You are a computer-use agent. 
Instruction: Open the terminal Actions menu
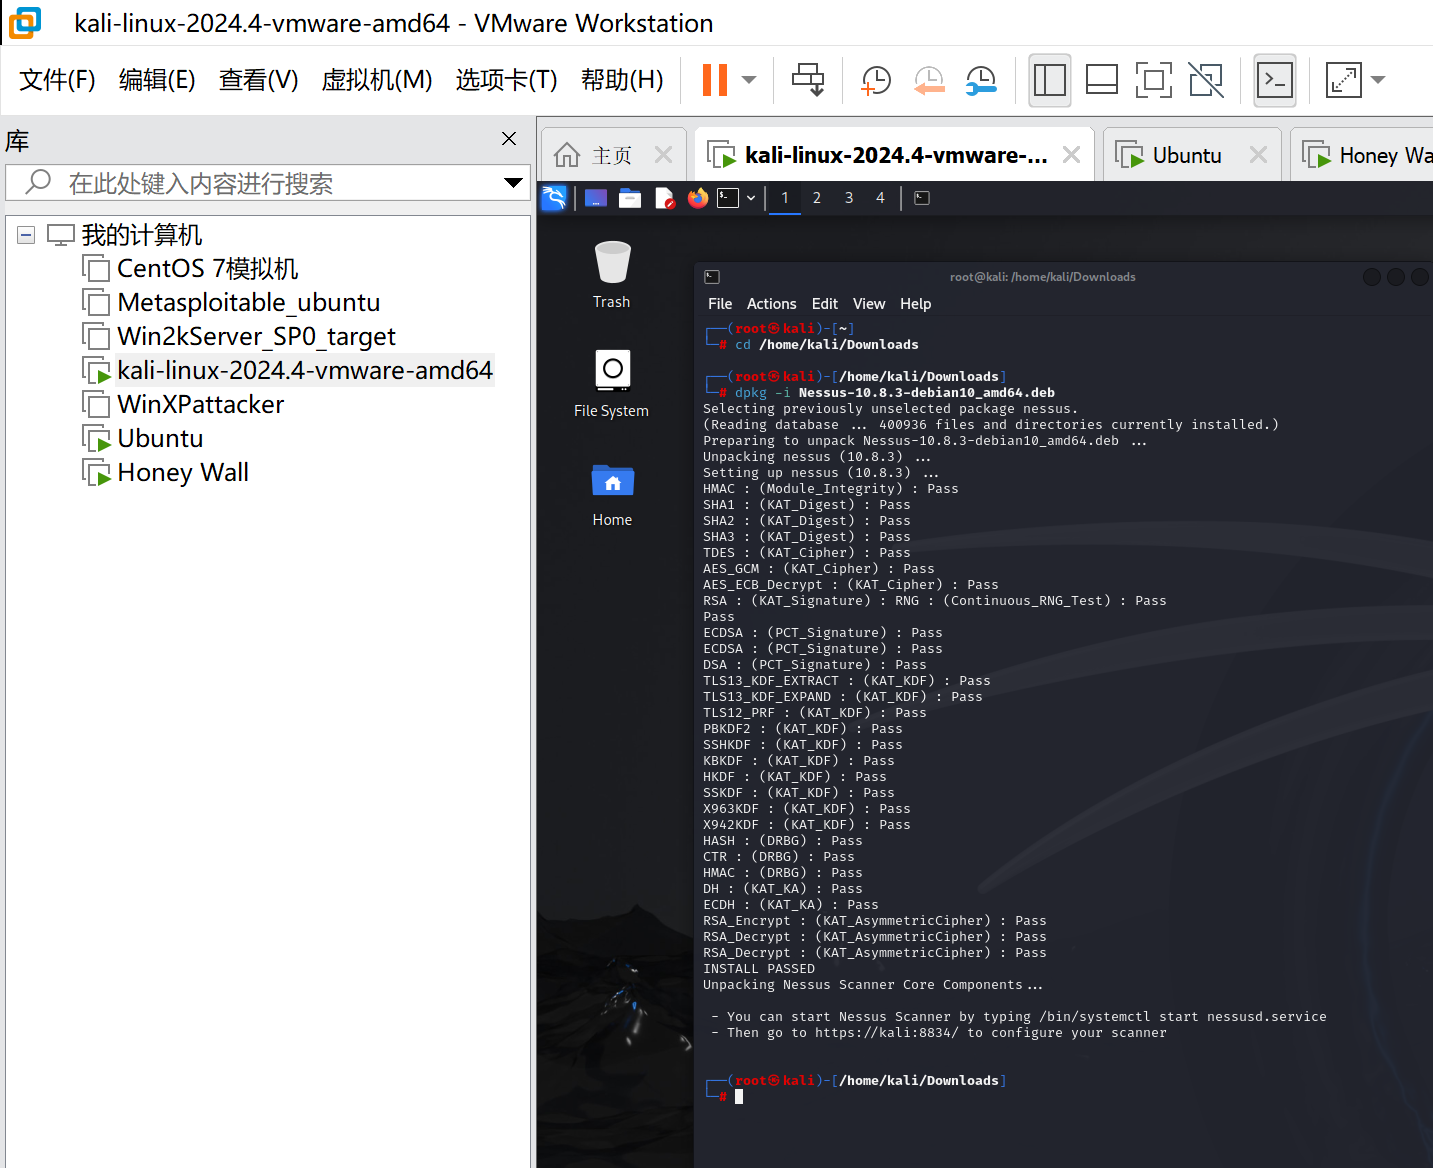coord(772,304)
